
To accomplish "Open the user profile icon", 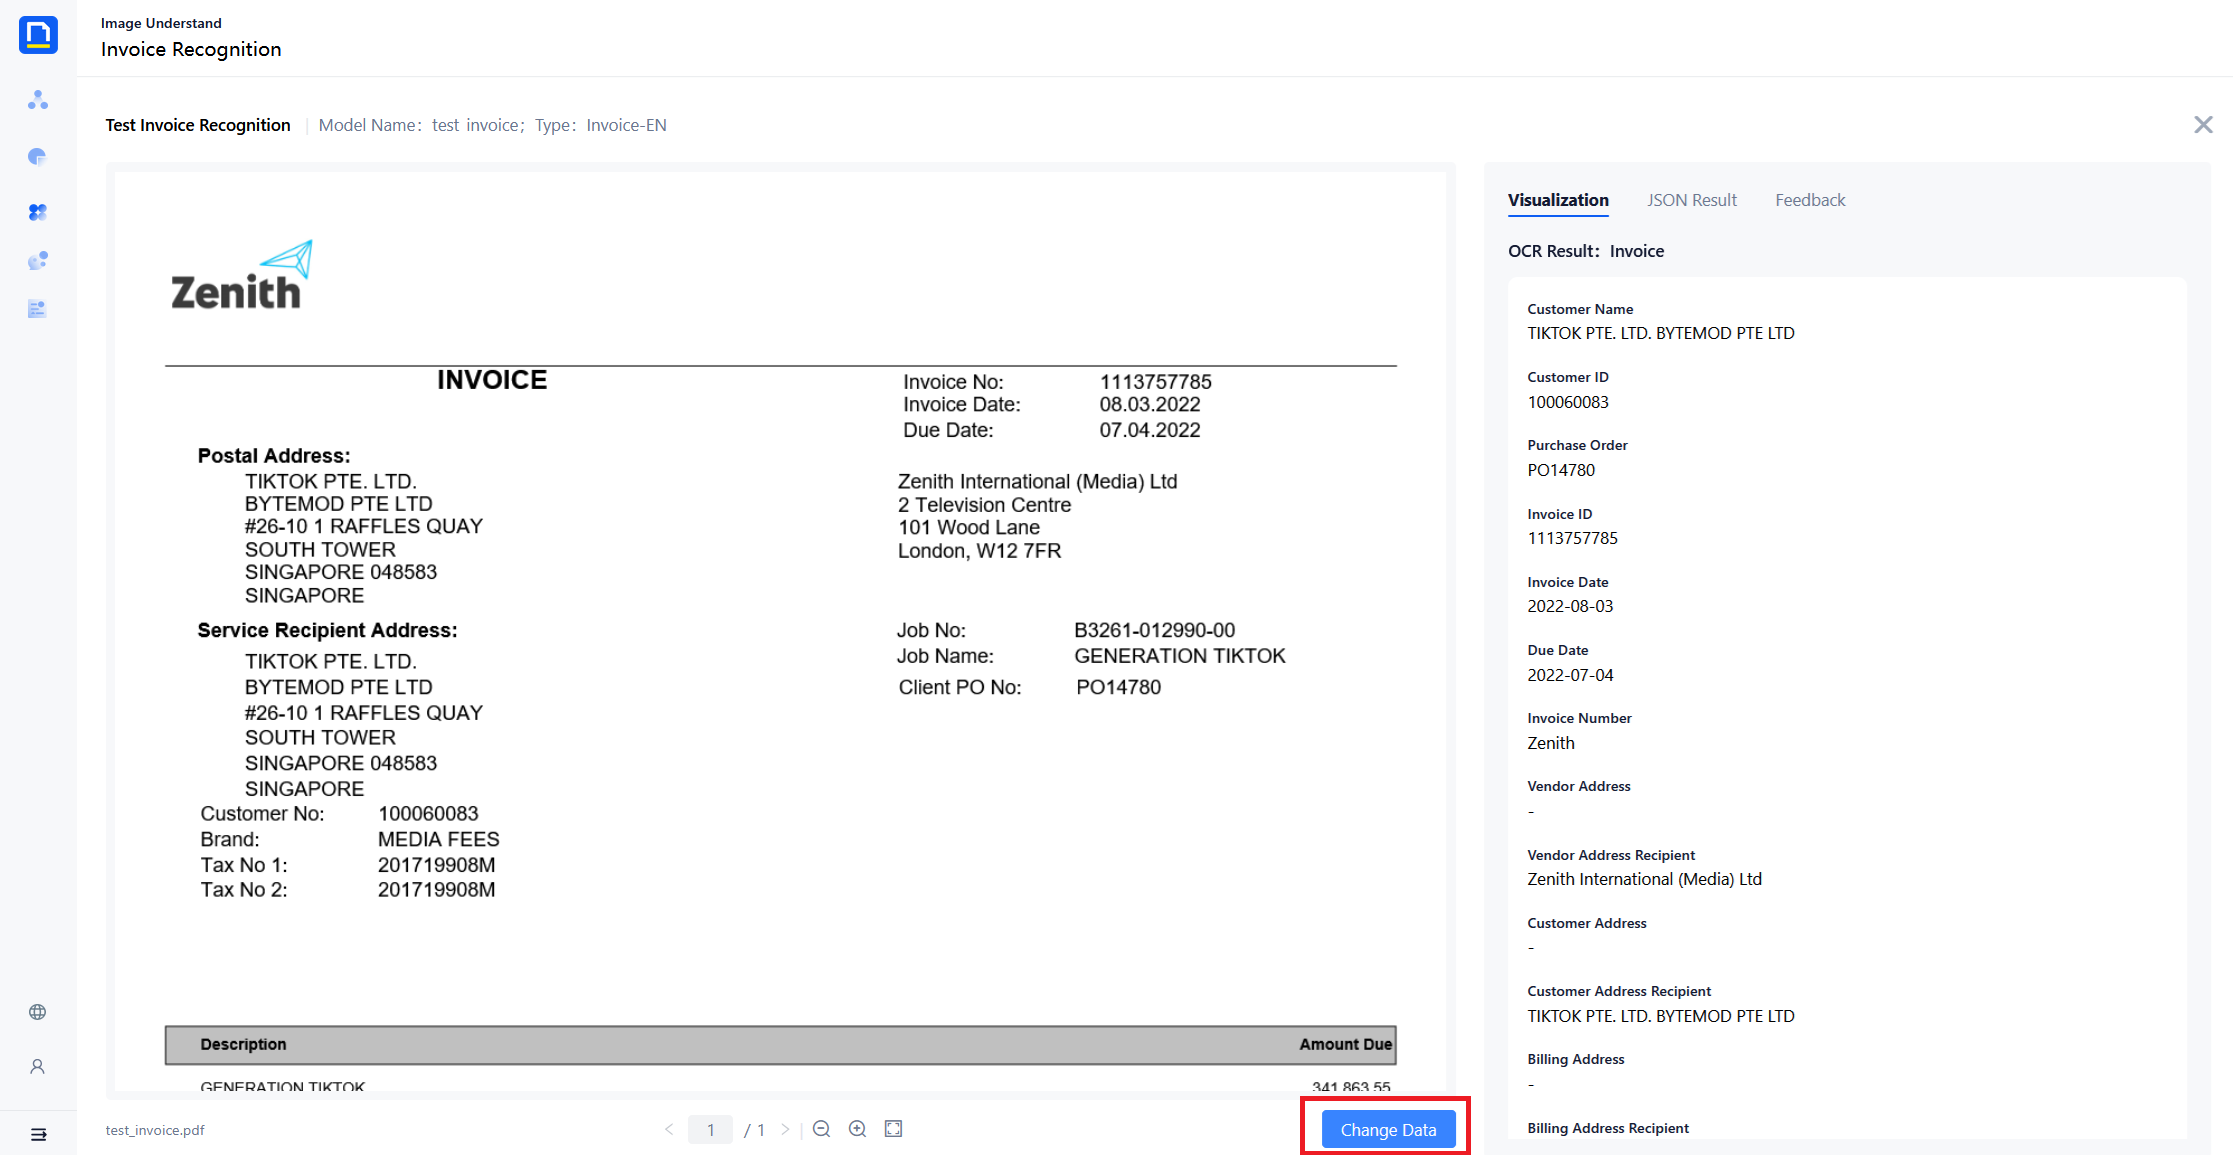I will click(x=38, y=1067).
